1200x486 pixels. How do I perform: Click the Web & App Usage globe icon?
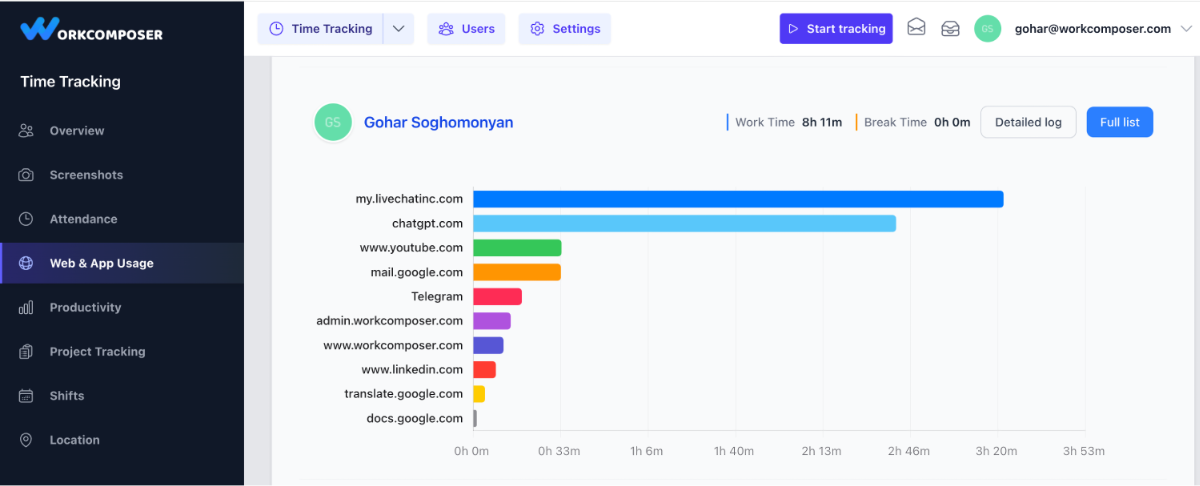point(27,263)
